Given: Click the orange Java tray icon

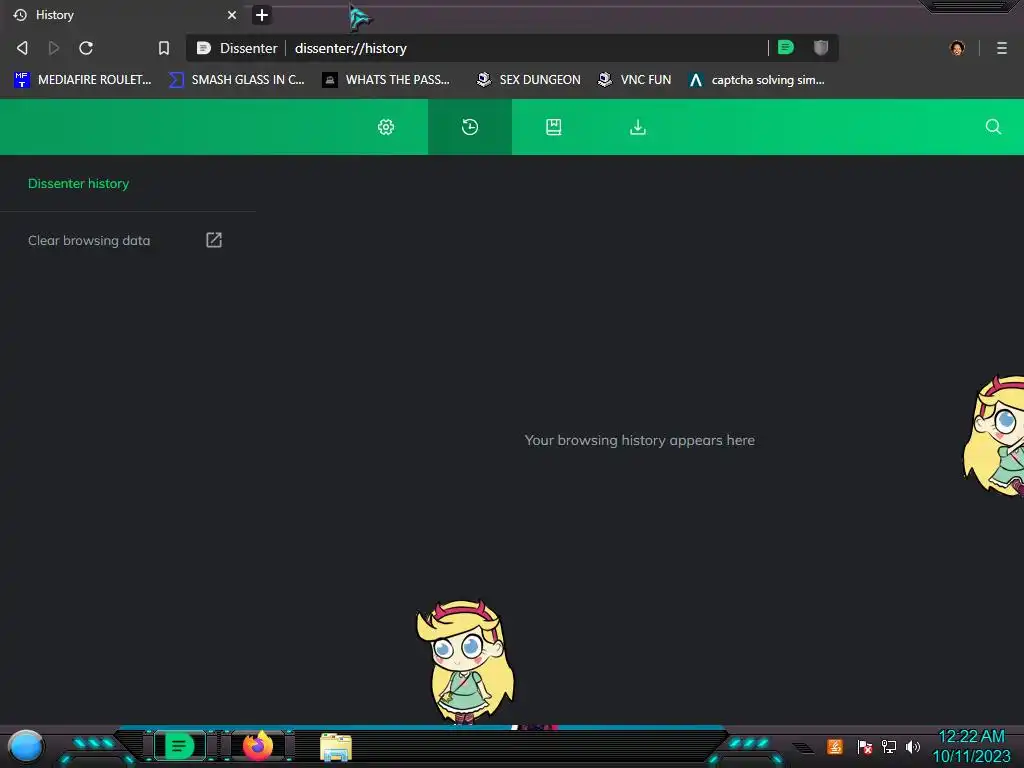Looking at the screenshot, I should pyautogui.click(x=835, y=746).
